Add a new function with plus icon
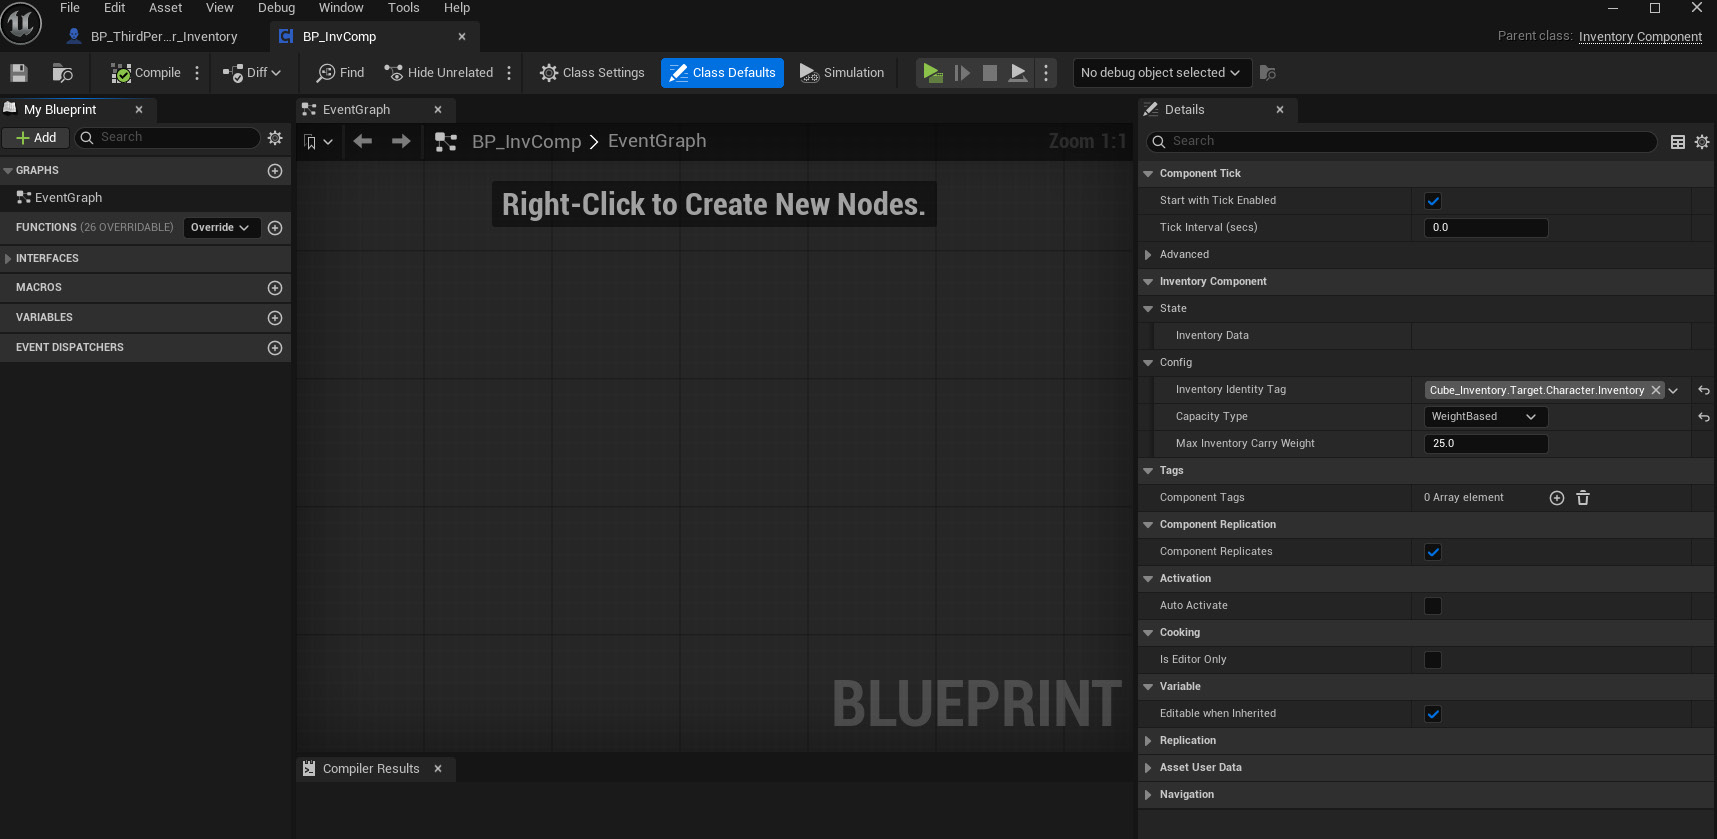 tap(275, 228)
